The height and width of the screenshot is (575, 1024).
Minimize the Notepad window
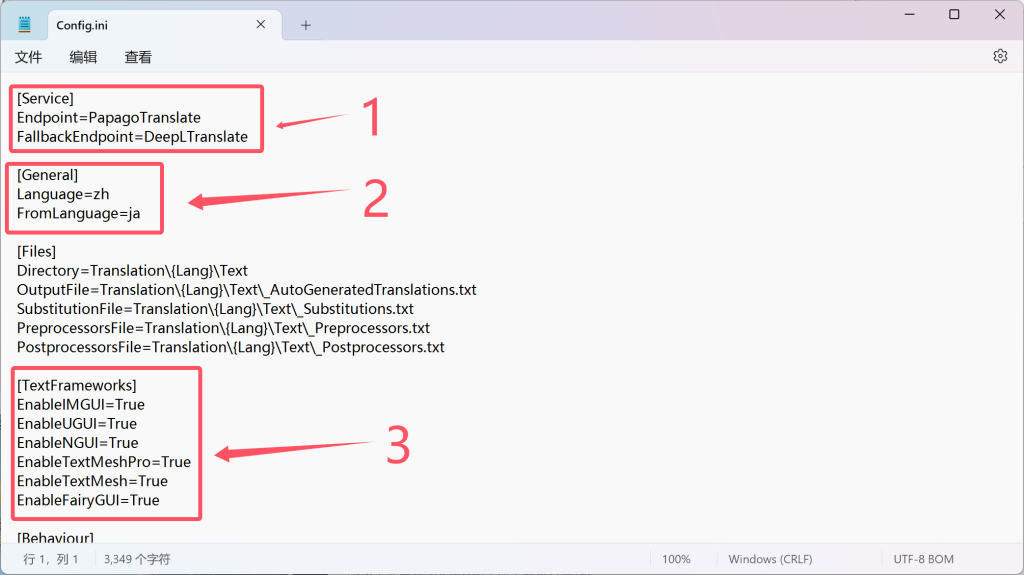coord(908,14)
